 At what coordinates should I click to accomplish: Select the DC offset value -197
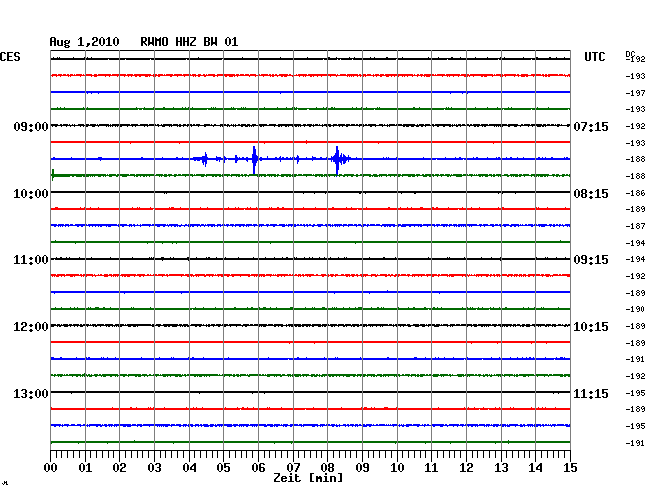(635, 93)
